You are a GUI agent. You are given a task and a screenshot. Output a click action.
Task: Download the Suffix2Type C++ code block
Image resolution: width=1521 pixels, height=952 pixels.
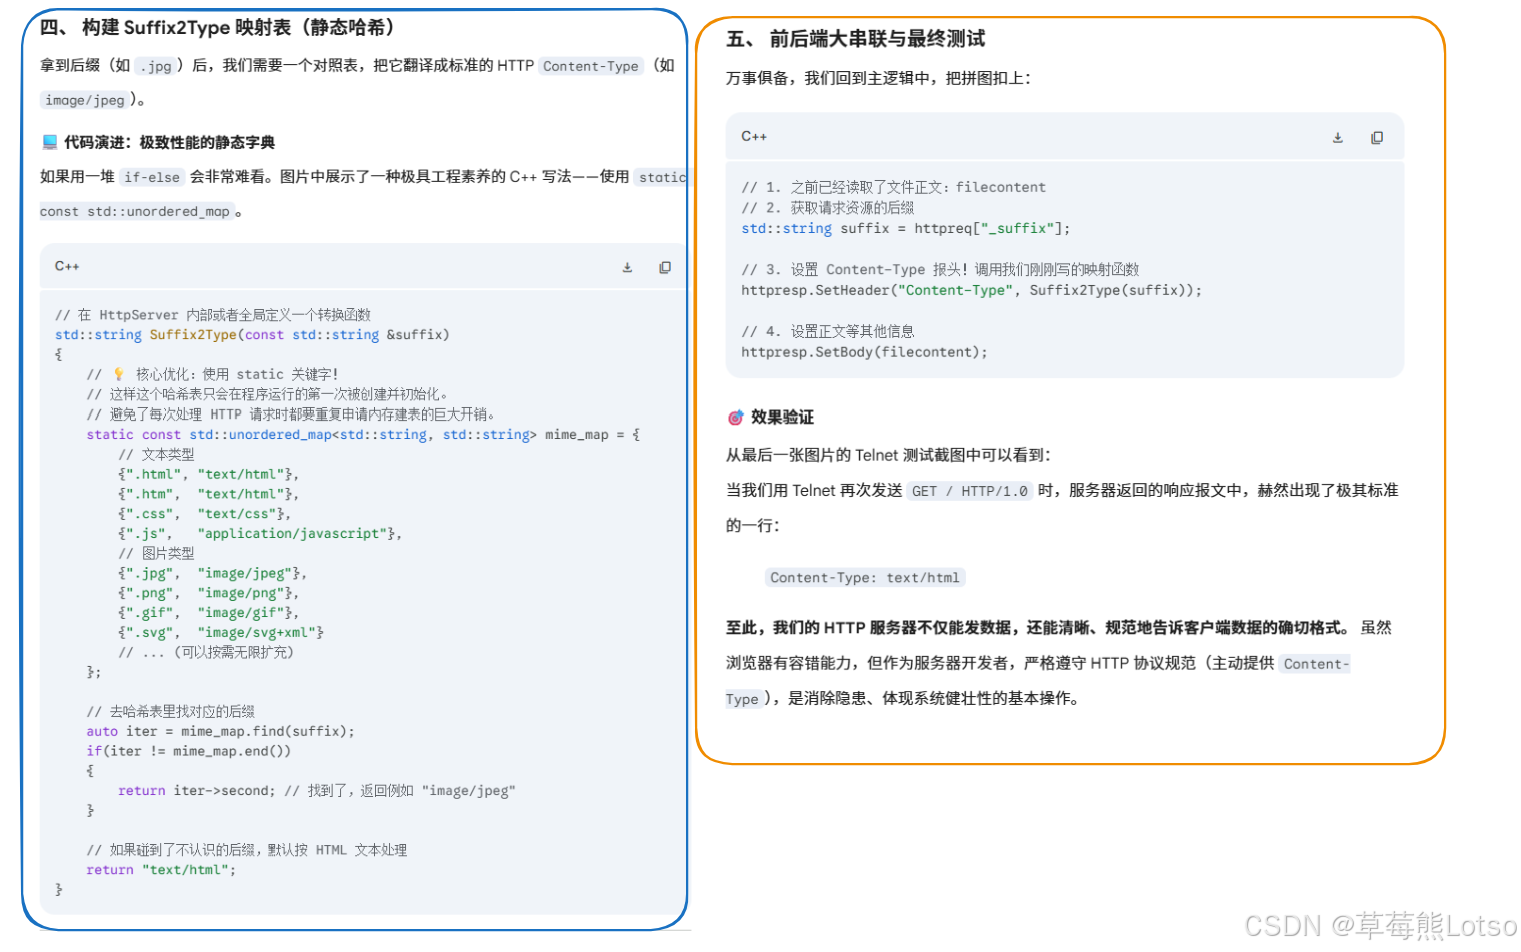627,267
